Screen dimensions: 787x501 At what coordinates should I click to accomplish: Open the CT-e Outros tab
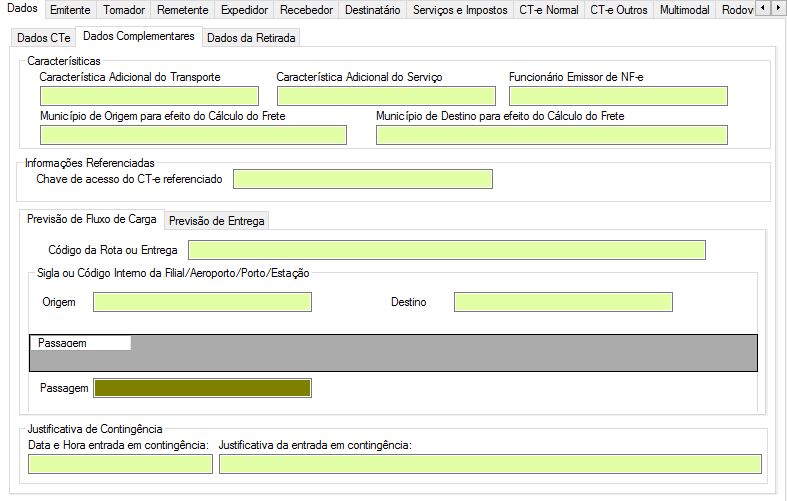coord(619,10)
